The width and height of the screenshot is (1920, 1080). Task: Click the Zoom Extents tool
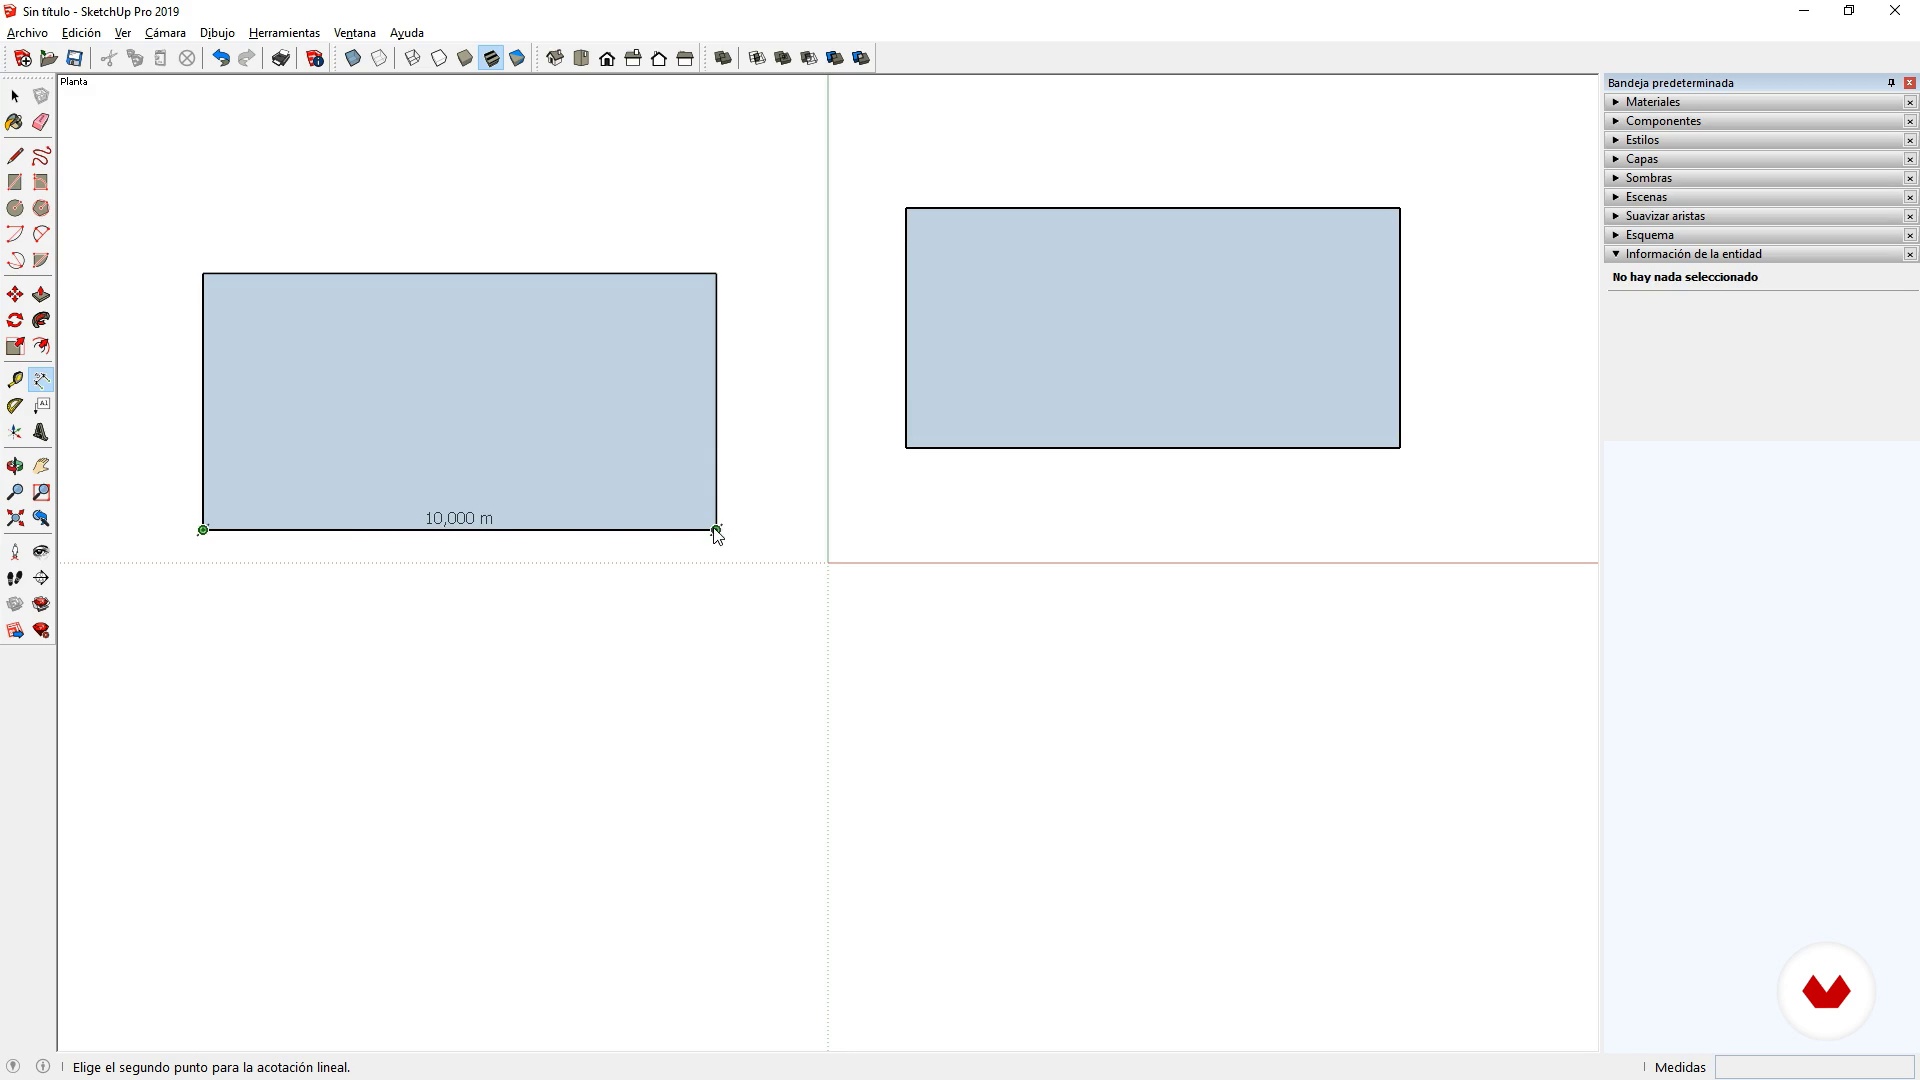15,518
